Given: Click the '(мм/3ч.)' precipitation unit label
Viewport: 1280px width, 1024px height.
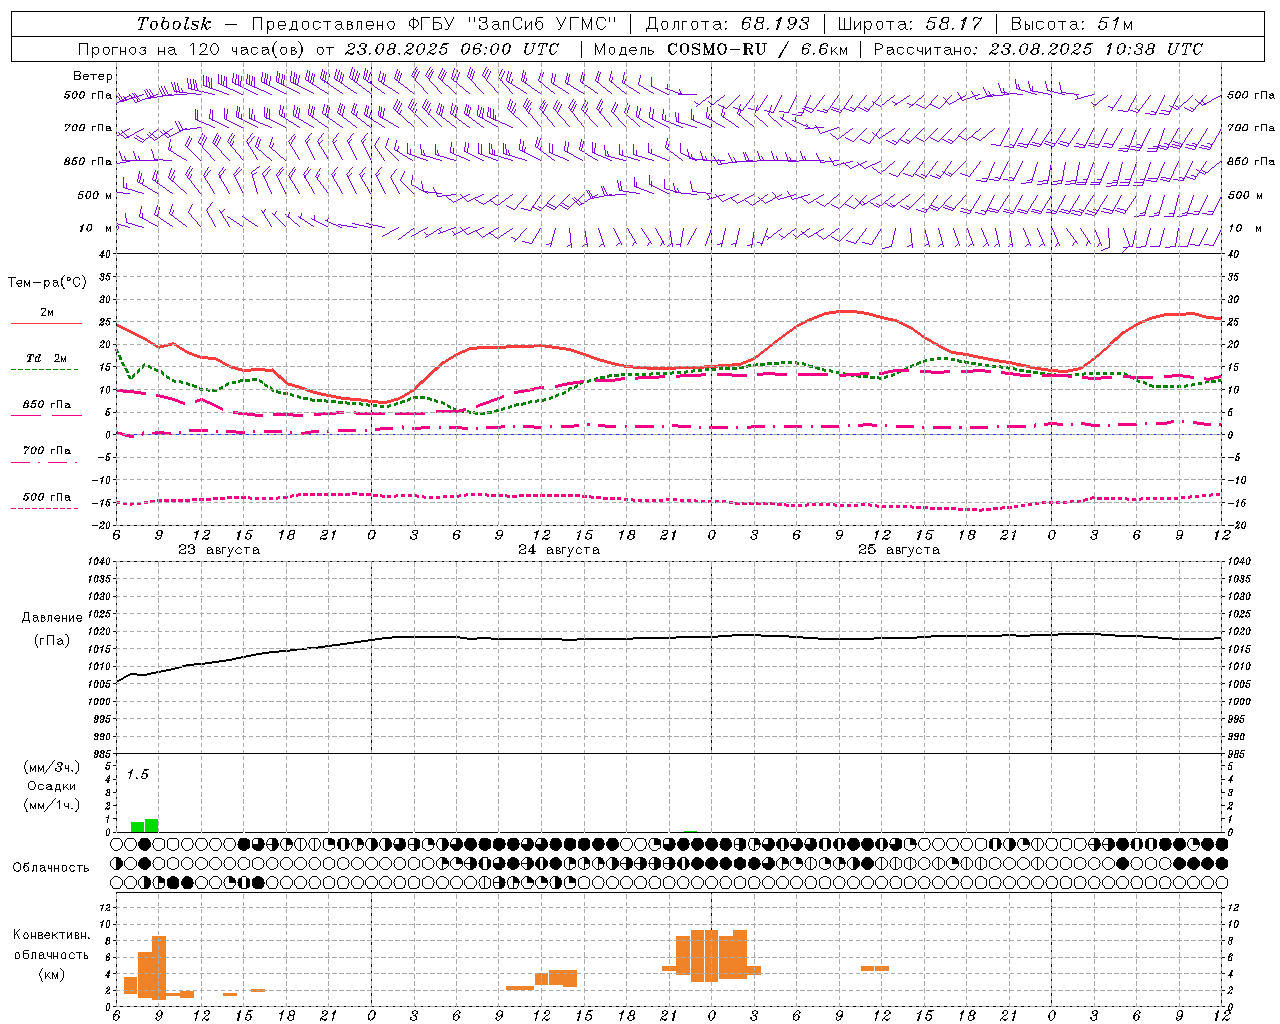Looking at the screenshot, I should (52, 767).
